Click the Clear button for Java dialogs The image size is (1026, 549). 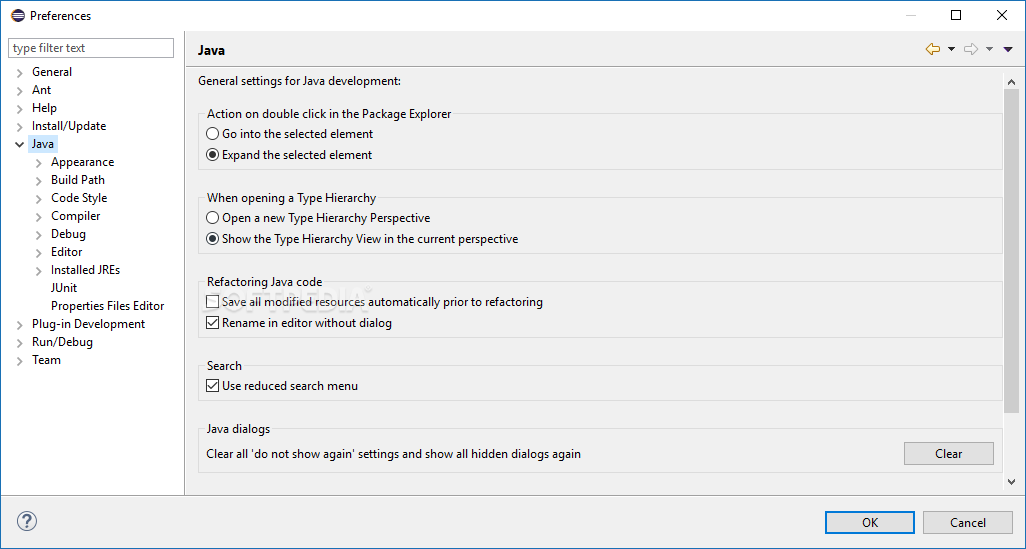(x=949, y=453)
